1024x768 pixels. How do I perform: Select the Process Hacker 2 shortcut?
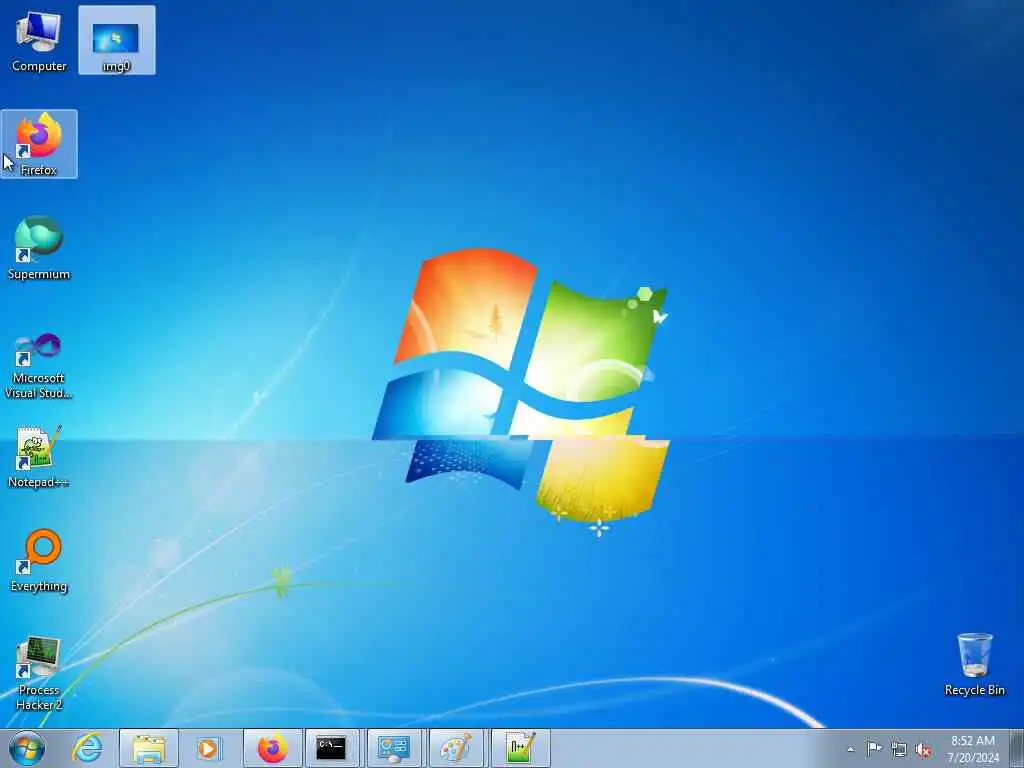point(39,673)
